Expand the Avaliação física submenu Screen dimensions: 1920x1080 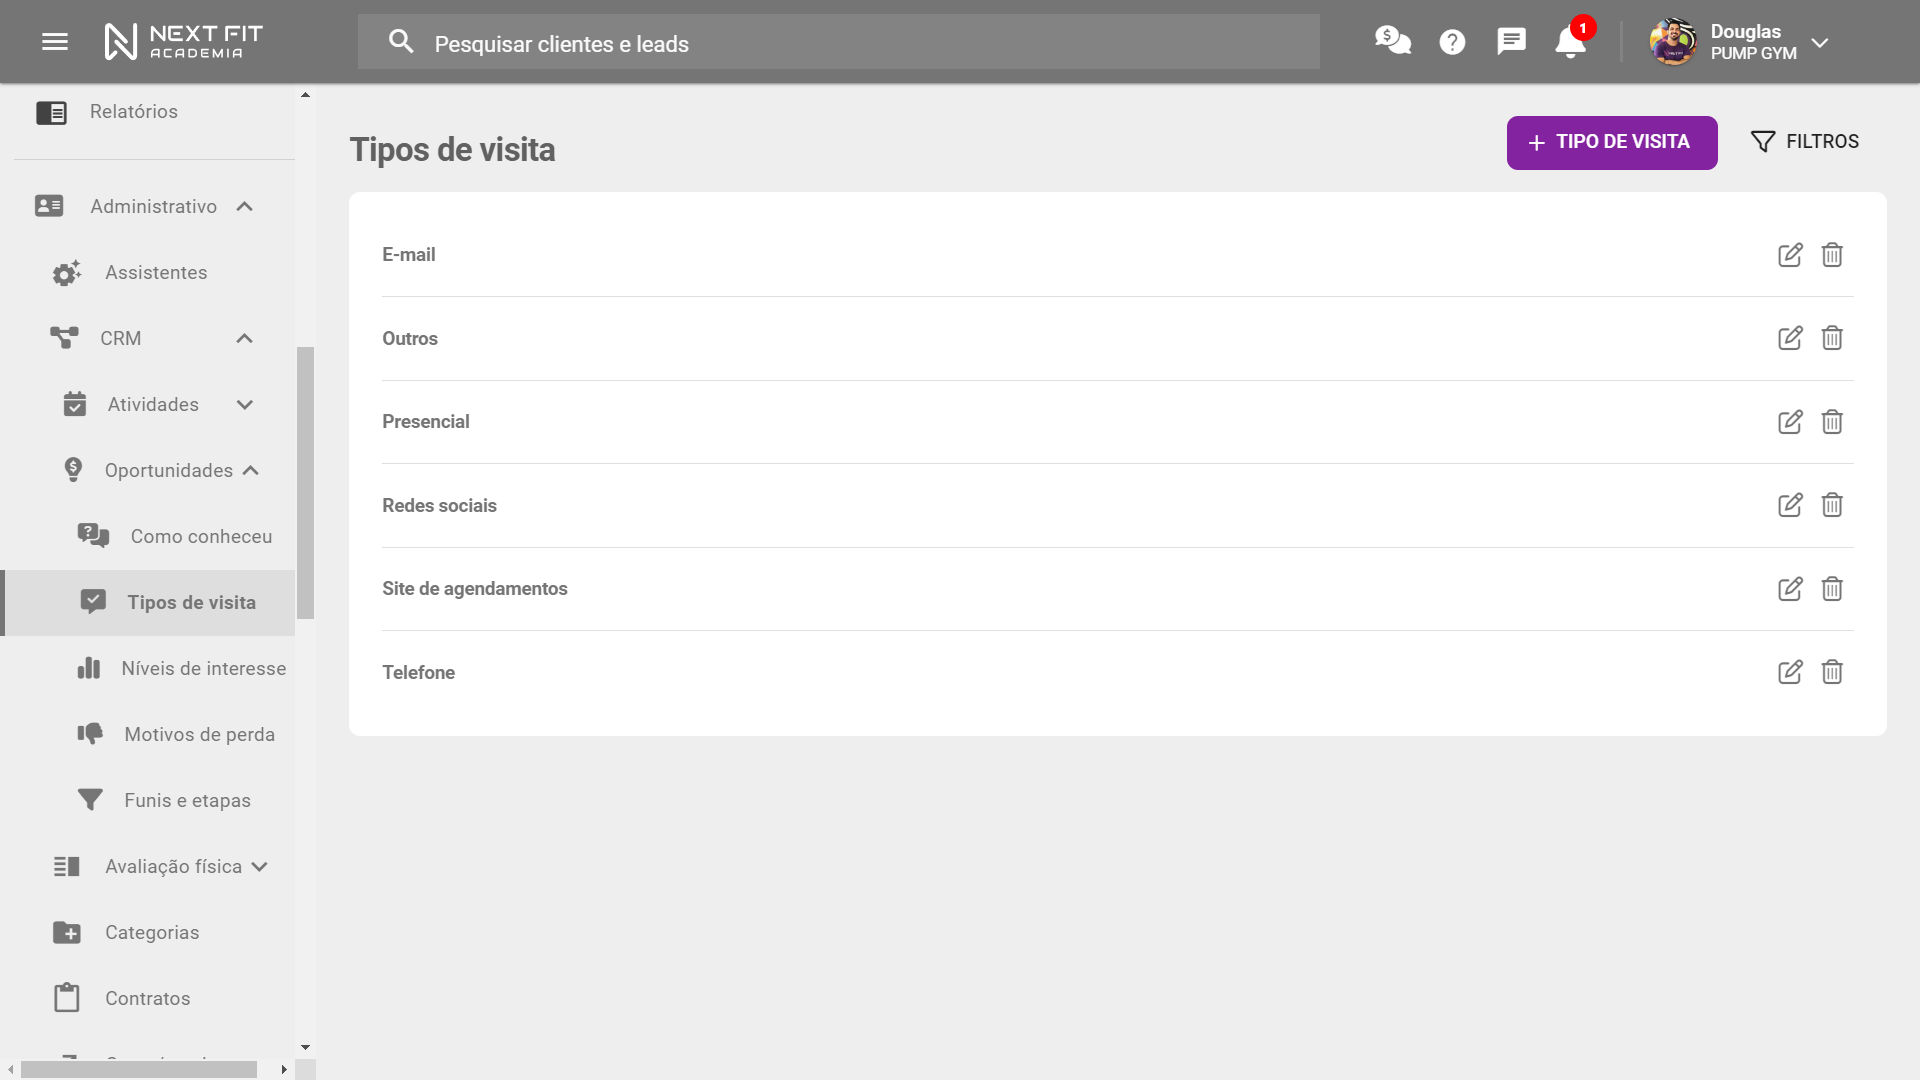(260, 866)
